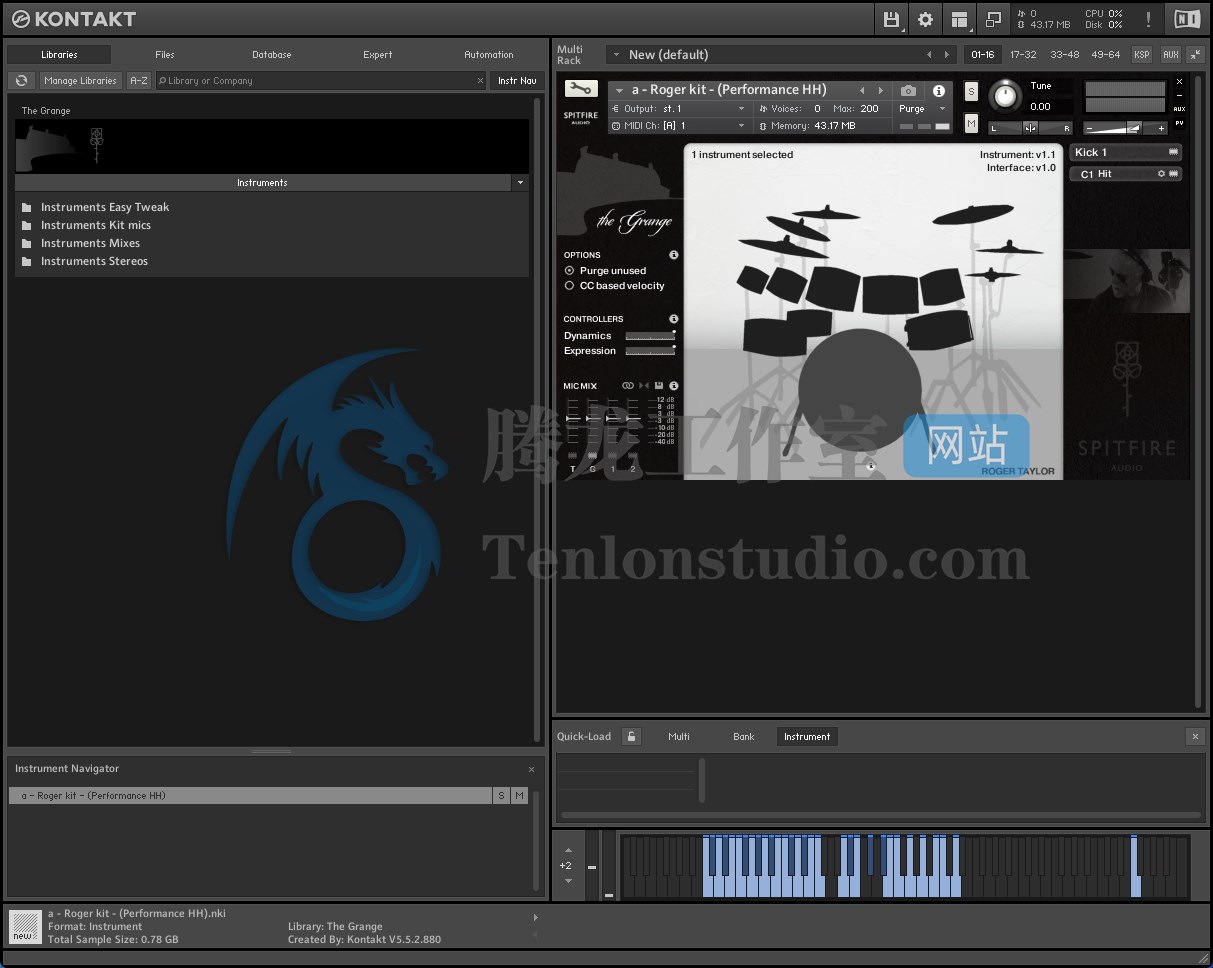Click the CONTROLLERS info icon

[674, 319]
